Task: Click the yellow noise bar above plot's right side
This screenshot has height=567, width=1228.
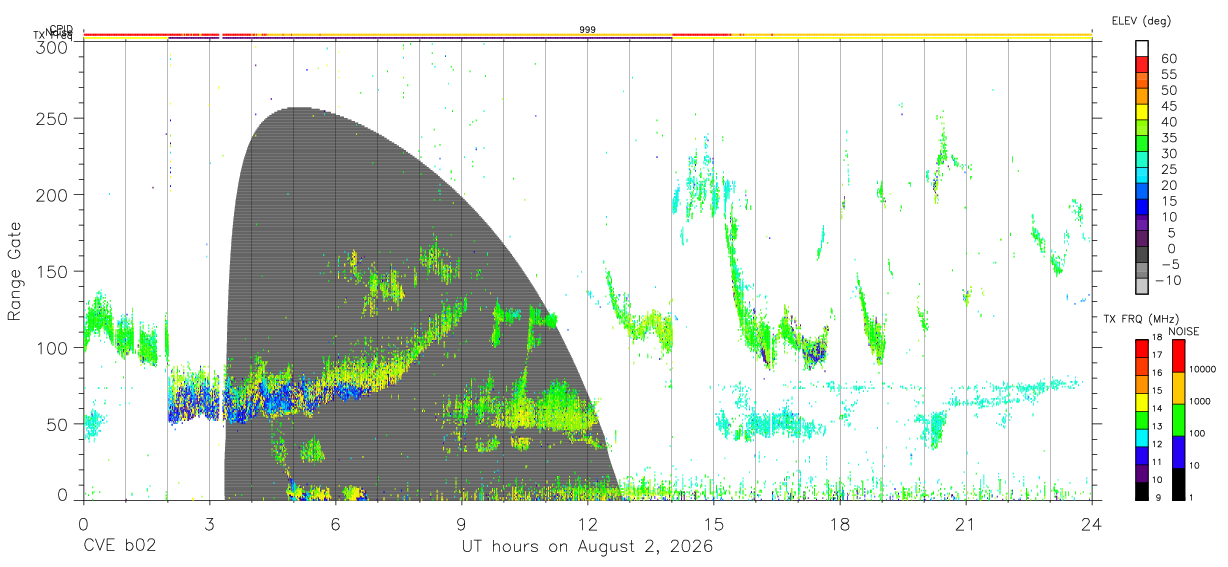Action: click(x=910, y=35)
